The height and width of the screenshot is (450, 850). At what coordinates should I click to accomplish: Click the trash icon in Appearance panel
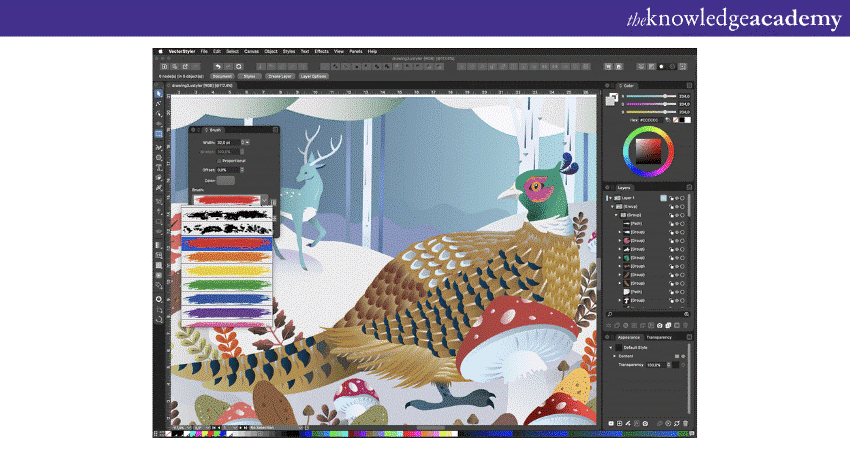[686, 424]
